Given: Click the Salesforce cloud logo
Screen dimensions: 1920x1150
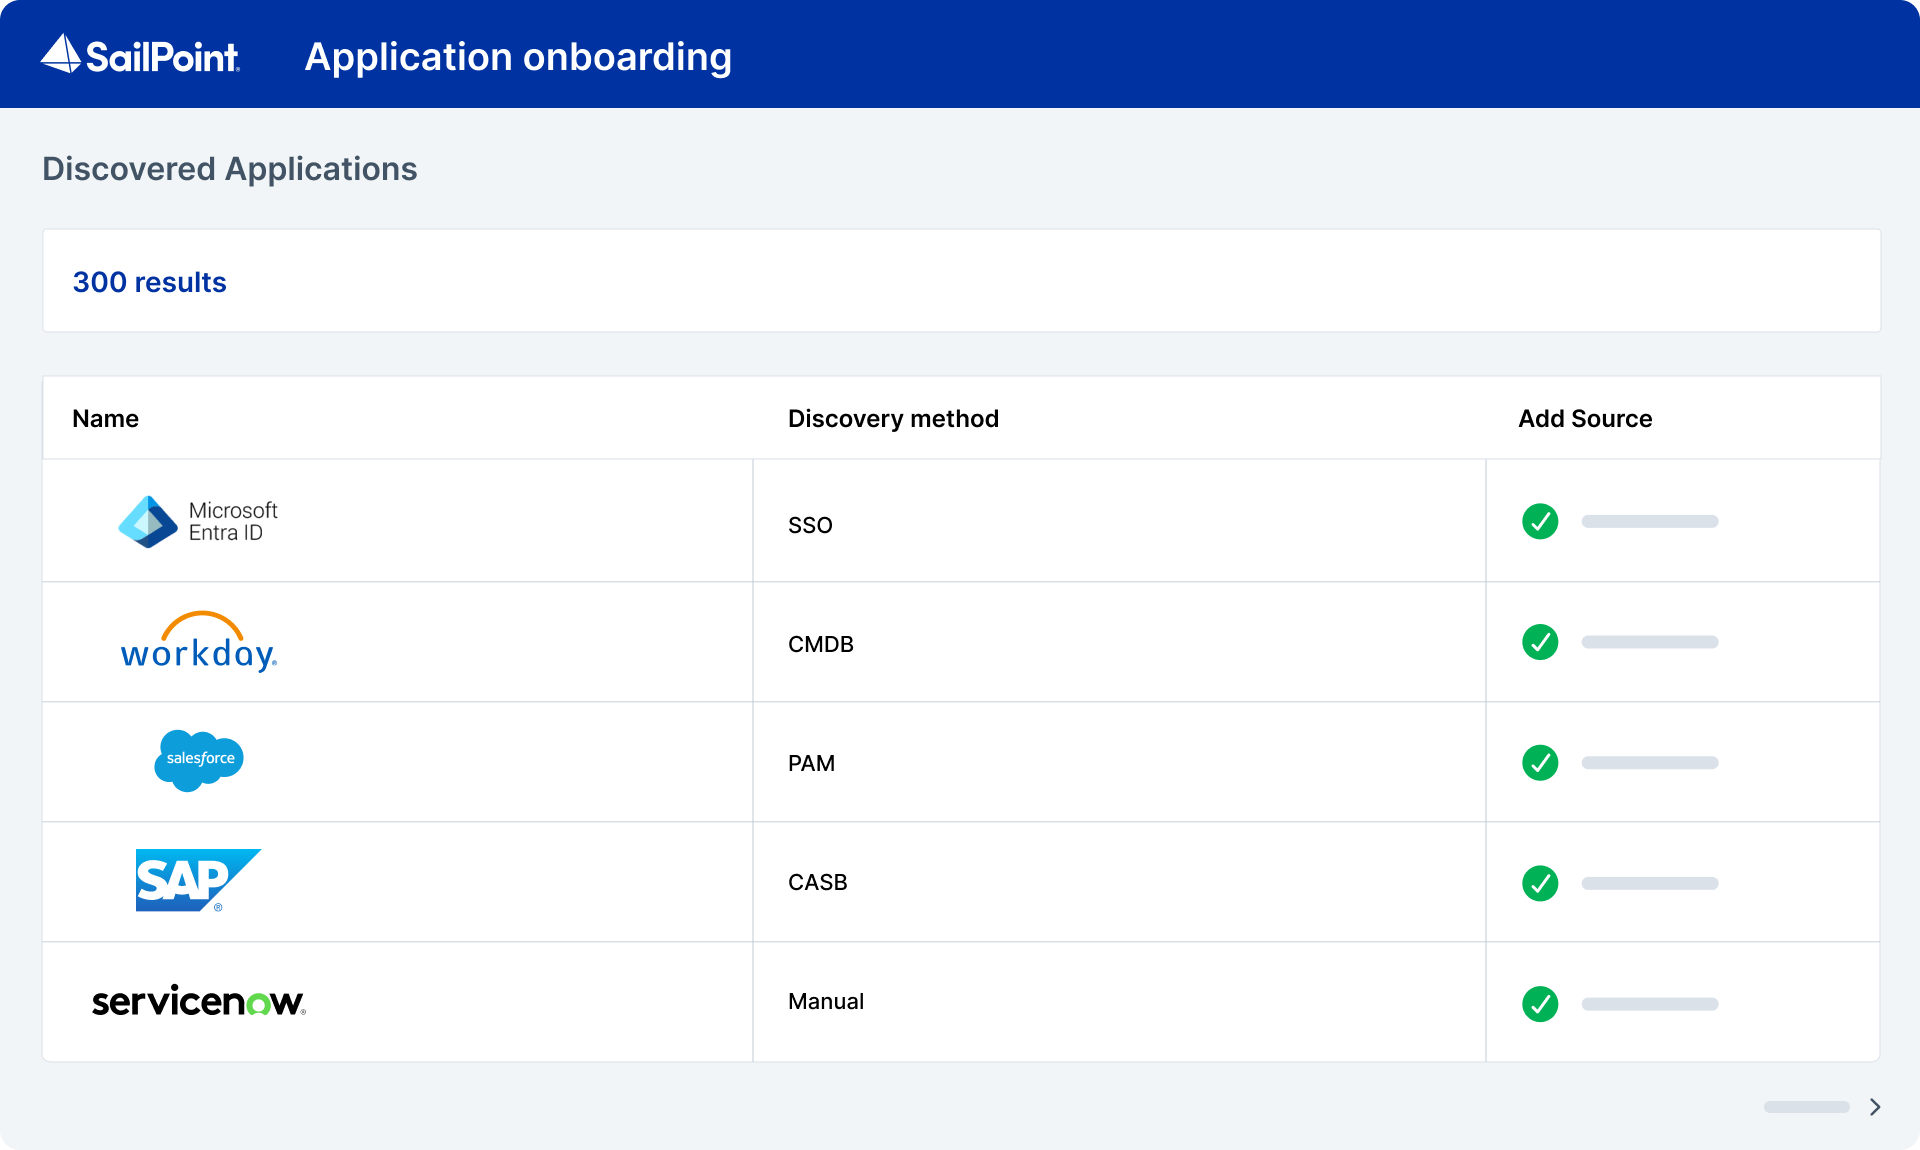Looking at the screenshot, I should point(199,760).
